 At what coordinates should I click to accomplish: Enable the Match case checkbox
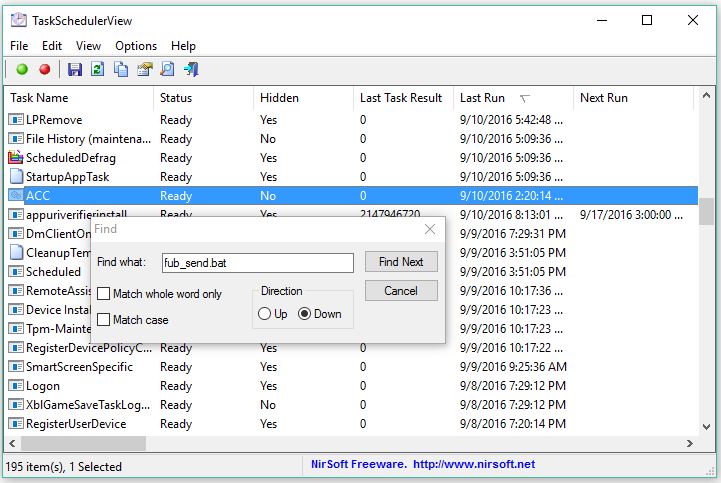pyautogui.click(x=104, y=320)
